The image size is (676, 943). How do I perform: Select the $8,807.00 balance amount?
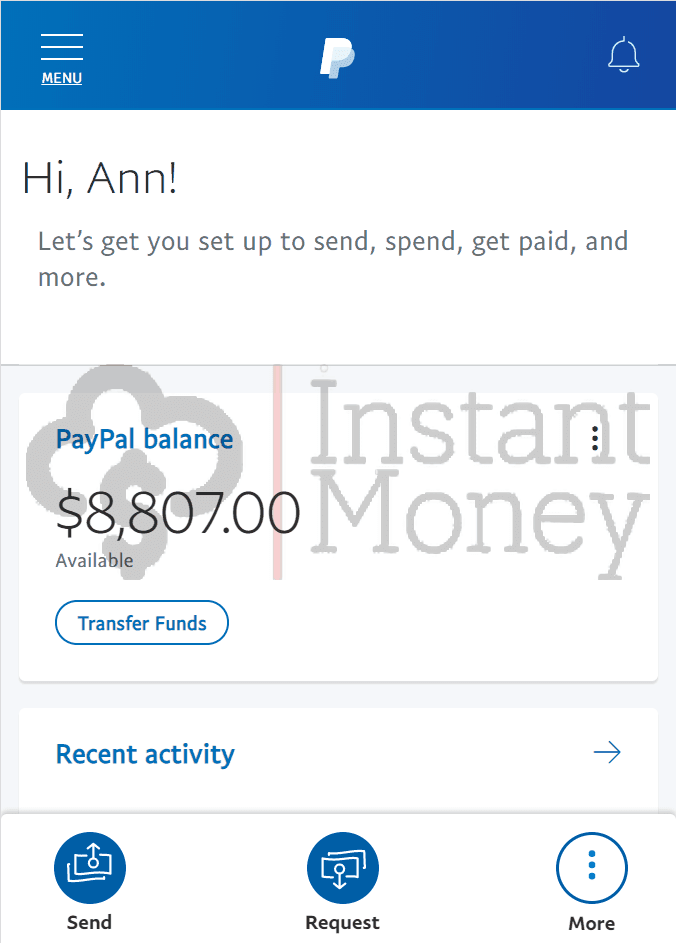pos(178,512)
